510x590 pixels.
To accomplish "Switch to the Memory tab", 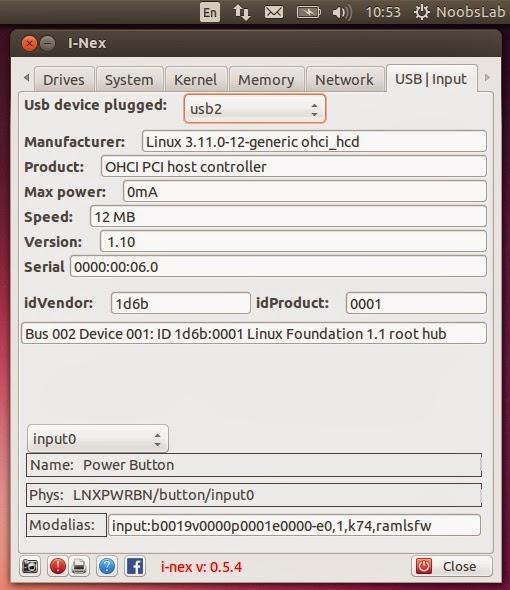I will pyautogui.click(x=266, y=79).
